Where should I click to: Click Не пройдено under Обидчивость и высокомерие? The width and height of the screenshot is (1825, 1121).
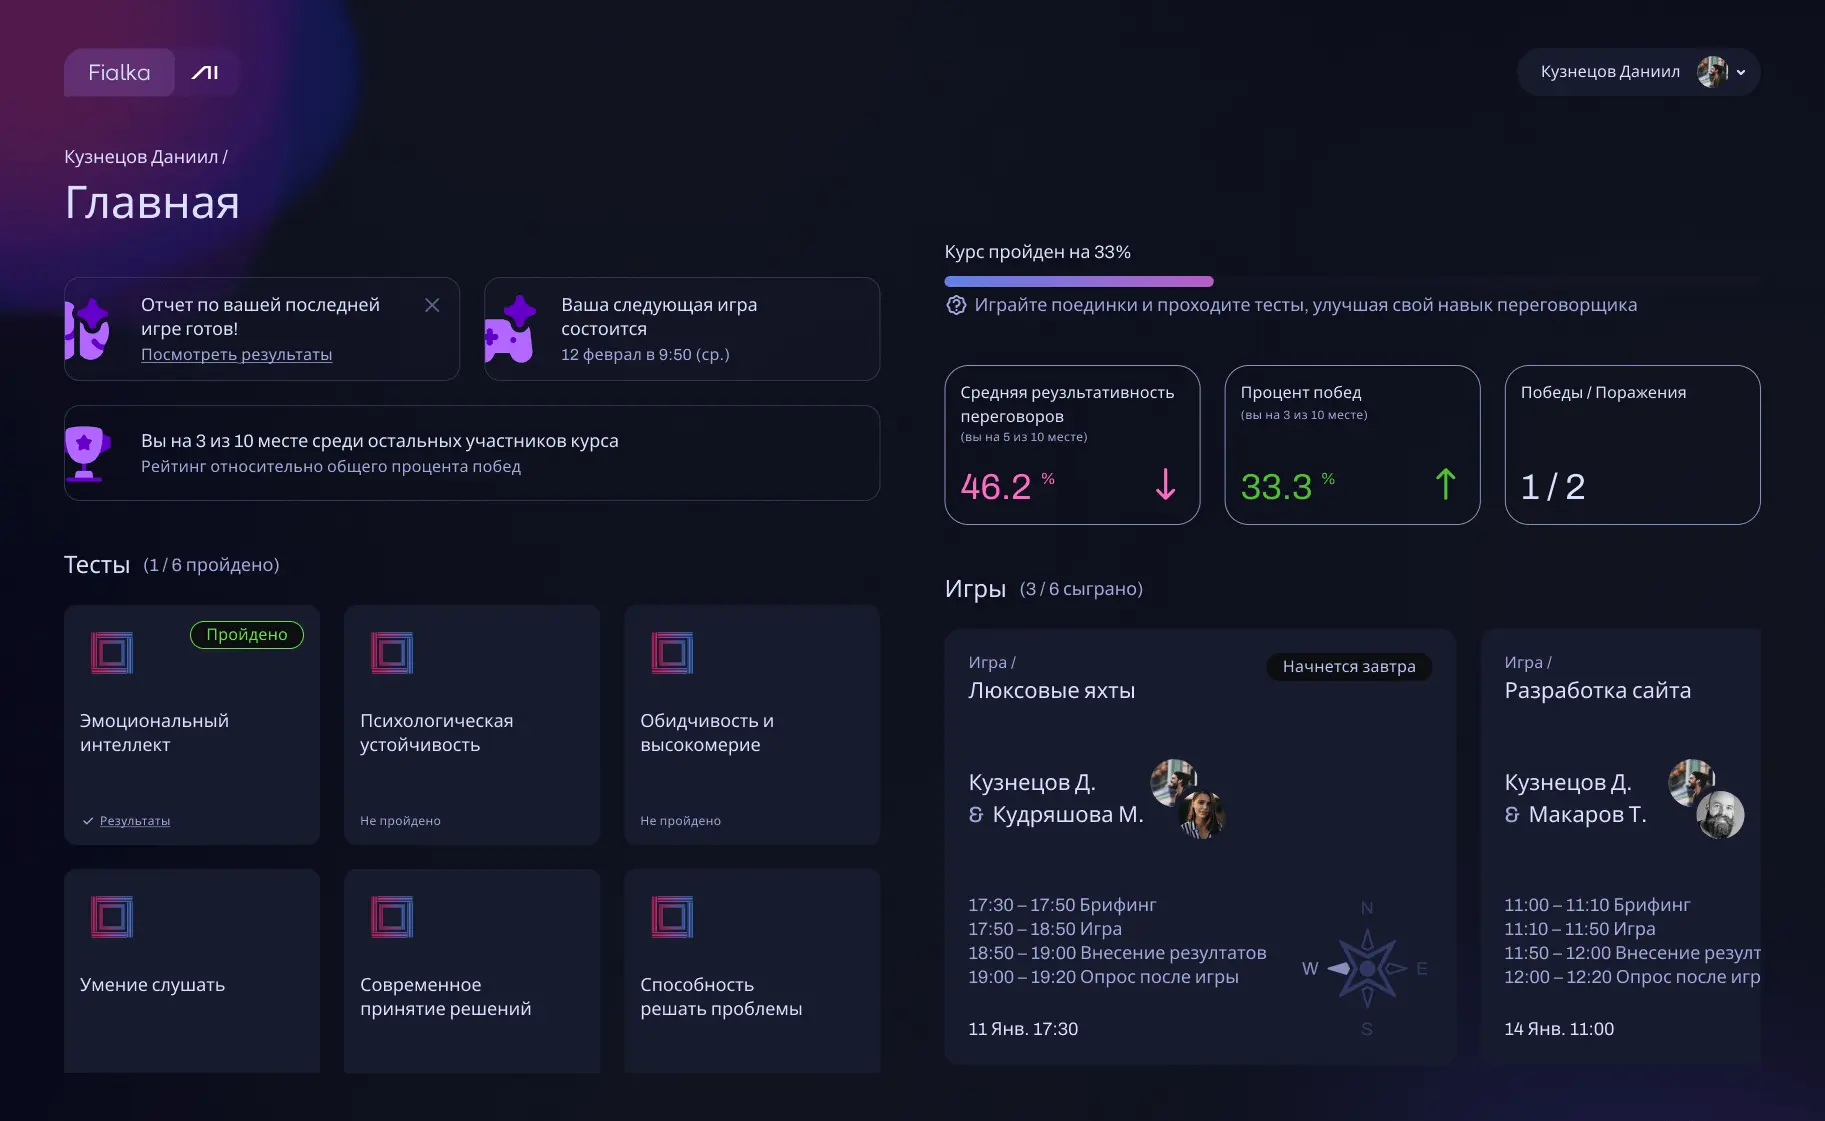pyautogui.click(x=680, y=821)
